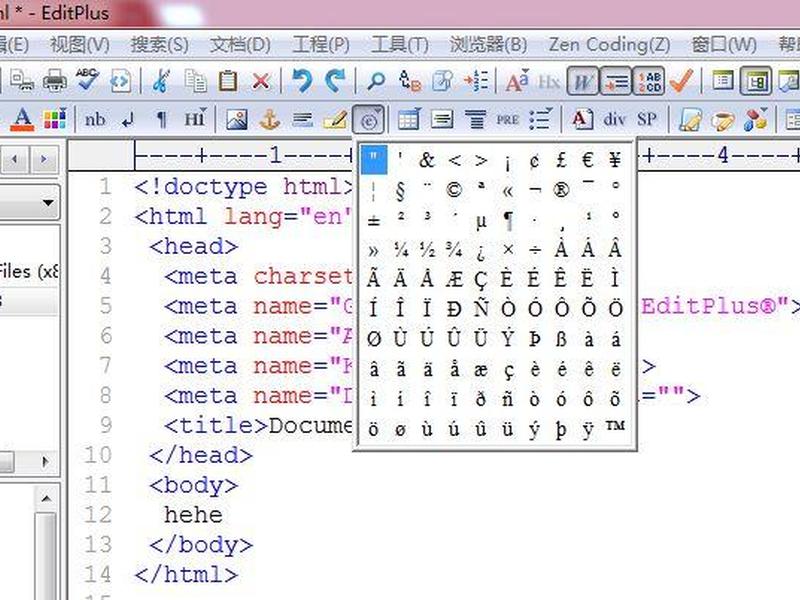Redo with the right-curving blue arrow
The width and height of the screenshot is (800, 600).
[x=335, y=81]
